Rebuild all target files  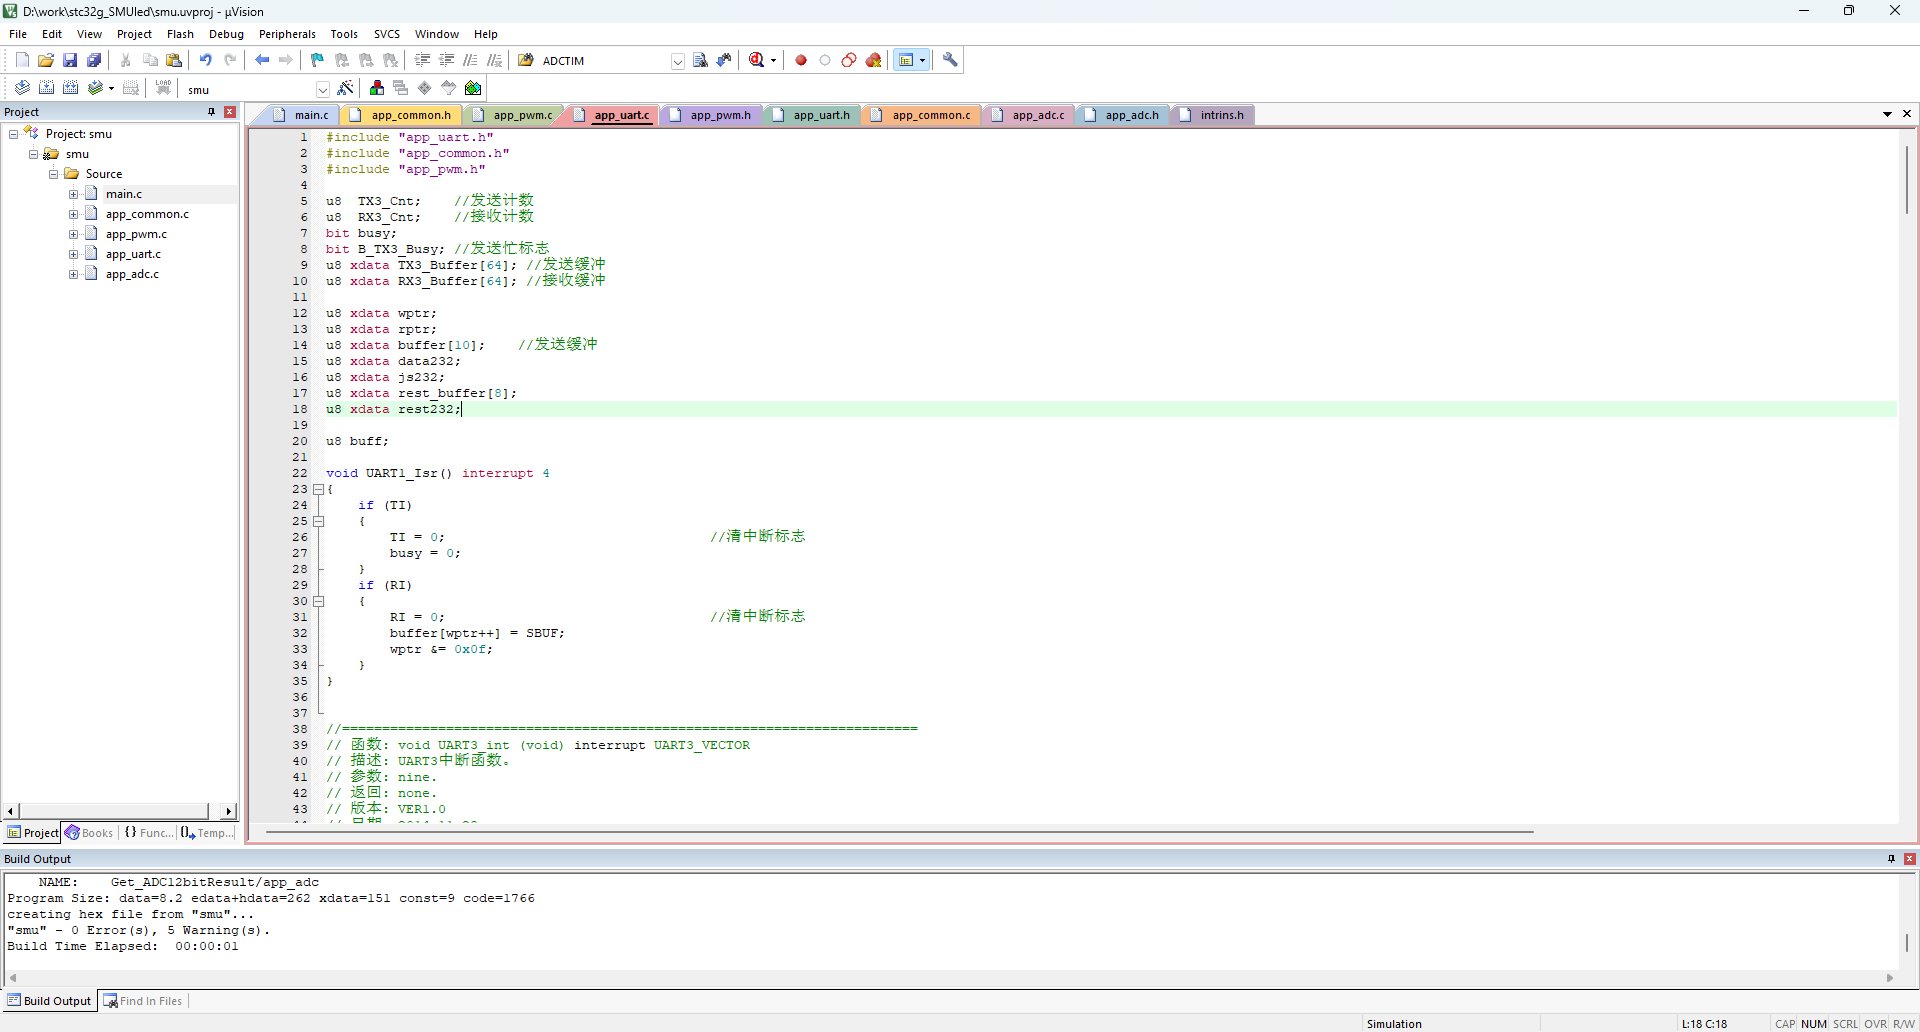coord(70,88)
